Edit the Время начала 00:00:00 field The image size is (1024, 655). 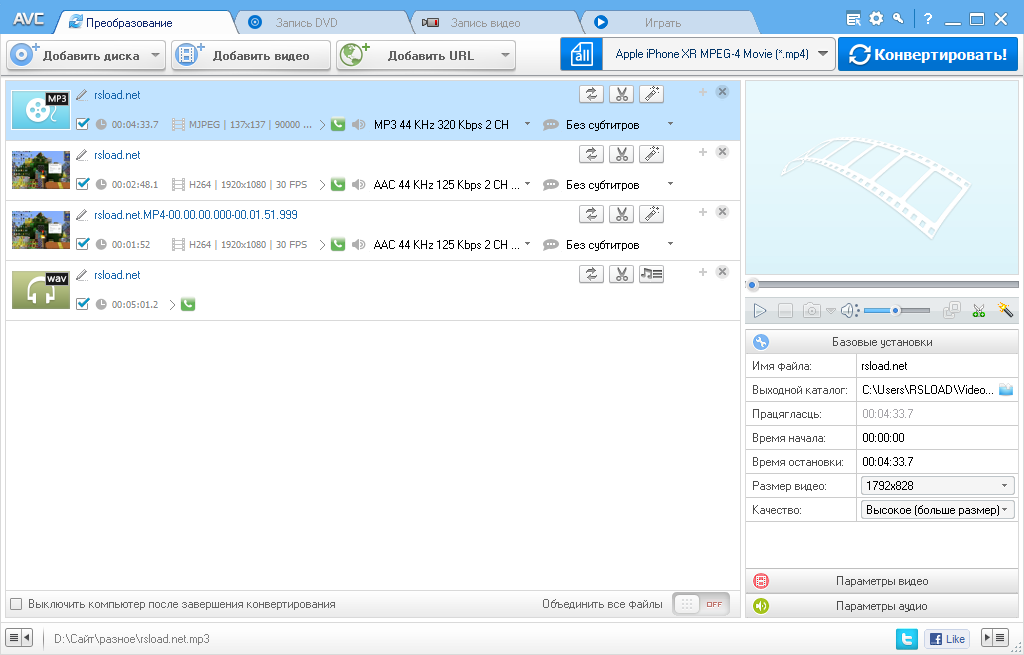tap(937, 438)
